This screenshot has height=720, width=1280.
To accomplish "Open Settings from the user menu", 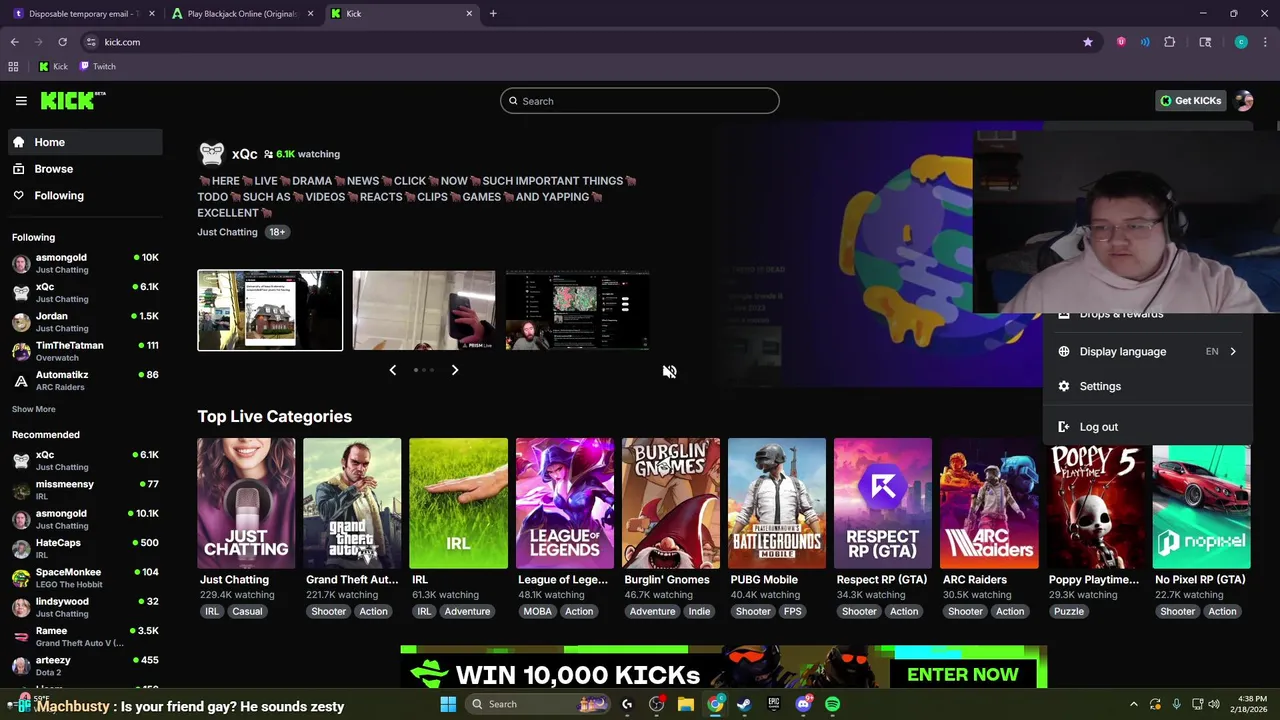I will [1147, 386].
